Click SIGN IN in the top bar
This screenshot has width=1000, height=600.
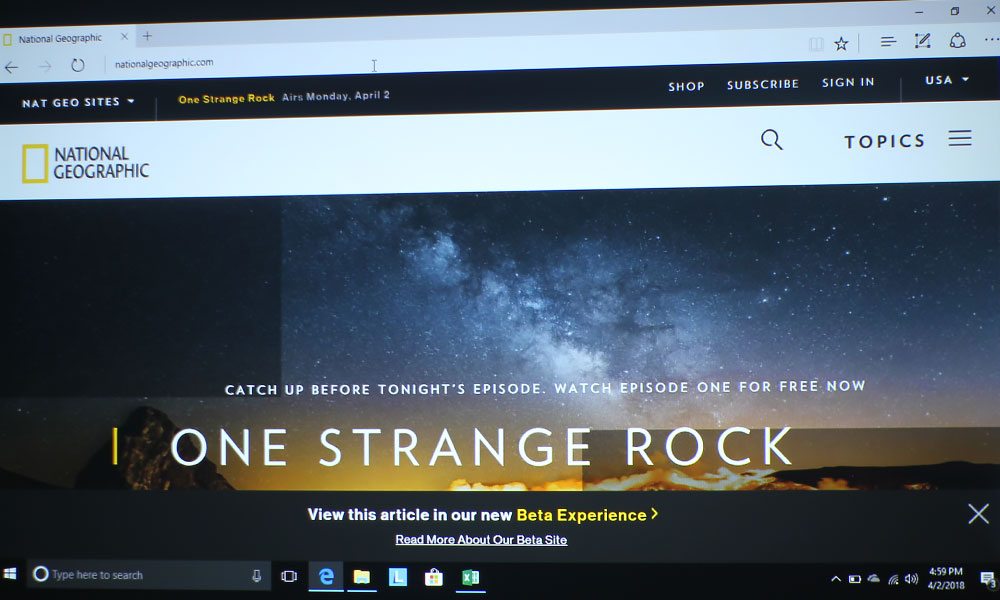coord(848,82)
